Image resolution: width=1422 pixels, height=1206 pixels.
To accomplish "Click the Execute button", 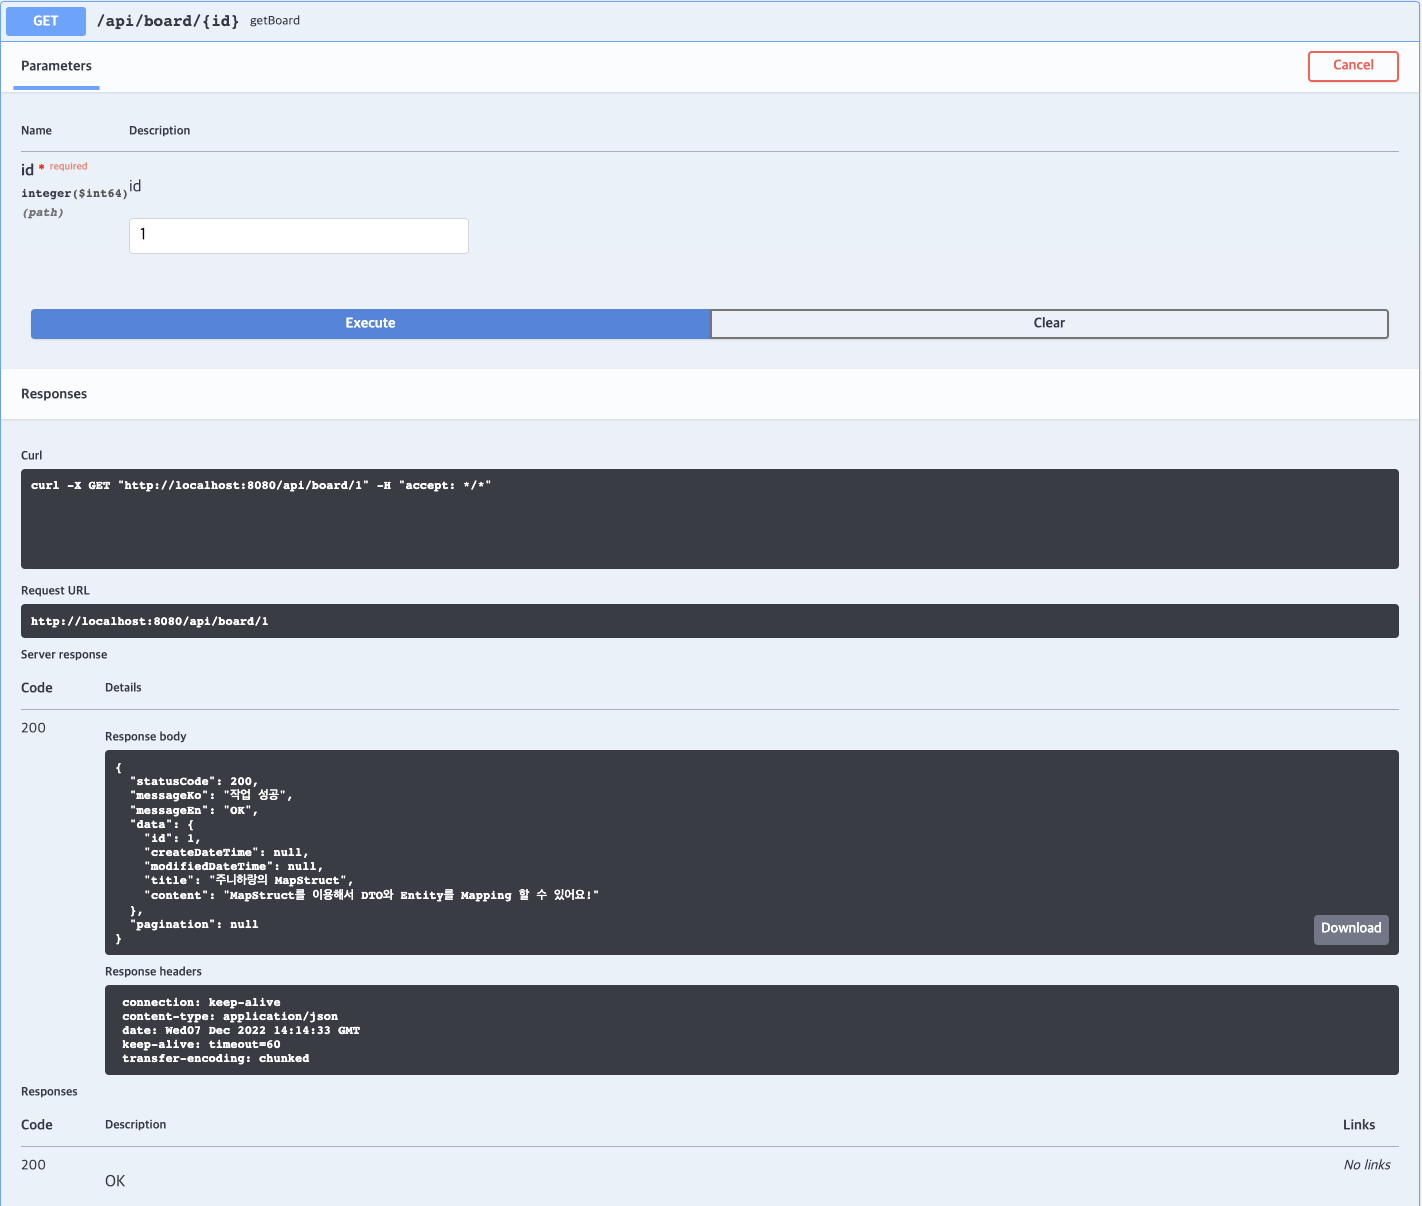I will (371, 324).
